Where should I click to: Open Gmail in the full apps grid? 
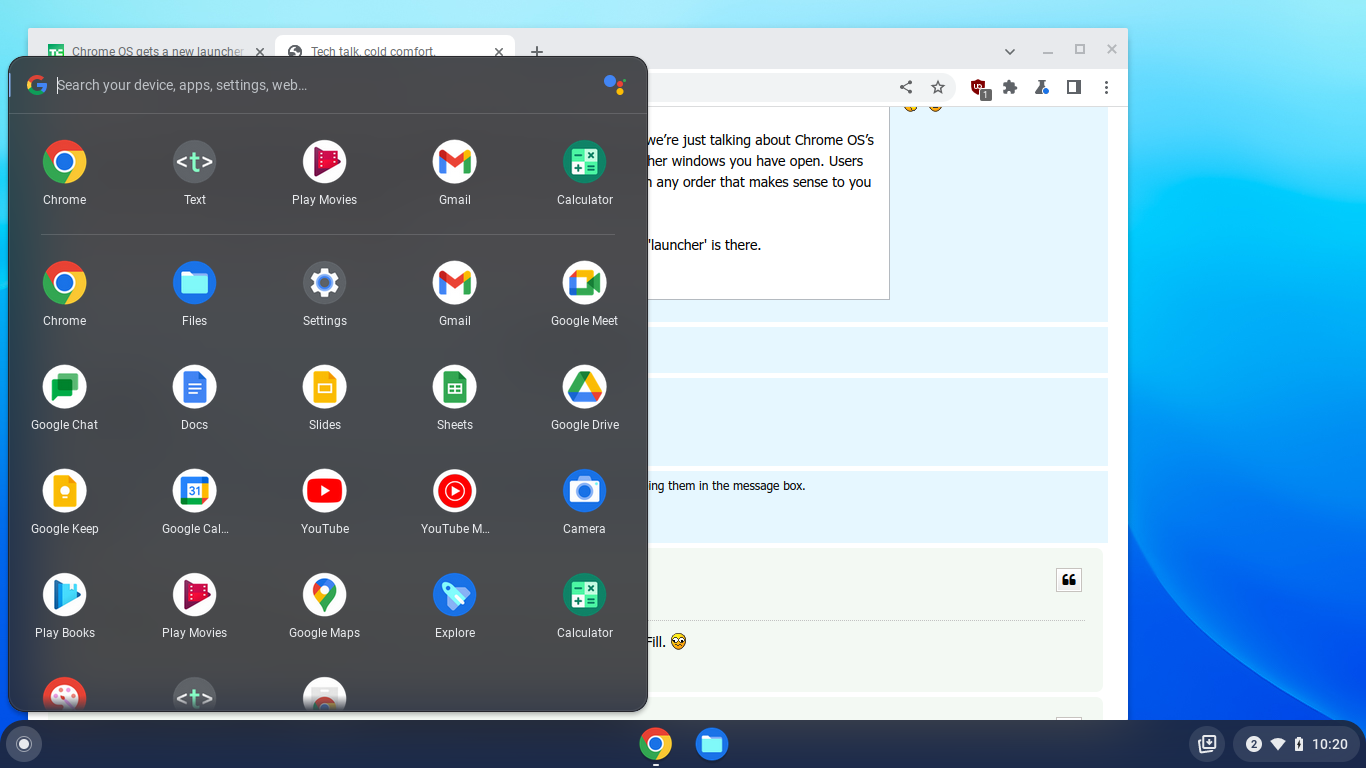coord(454,294)
